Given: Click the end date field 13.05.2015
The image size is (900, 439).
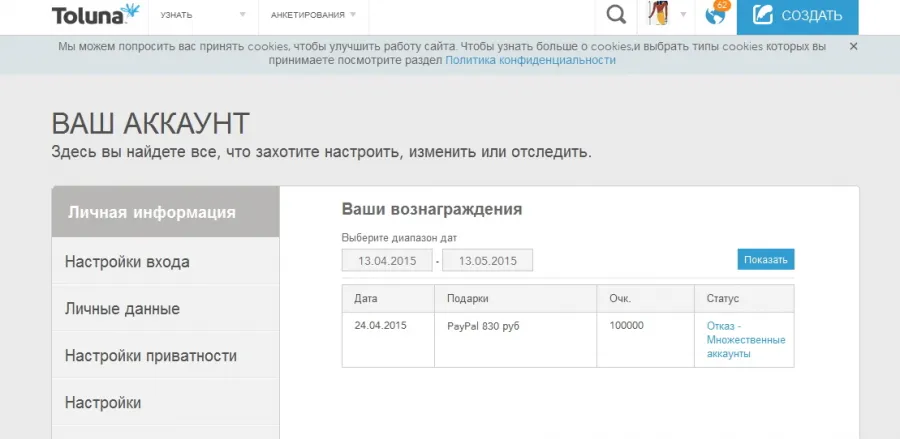Looking at the screenshot, I should tap(487, 261).
